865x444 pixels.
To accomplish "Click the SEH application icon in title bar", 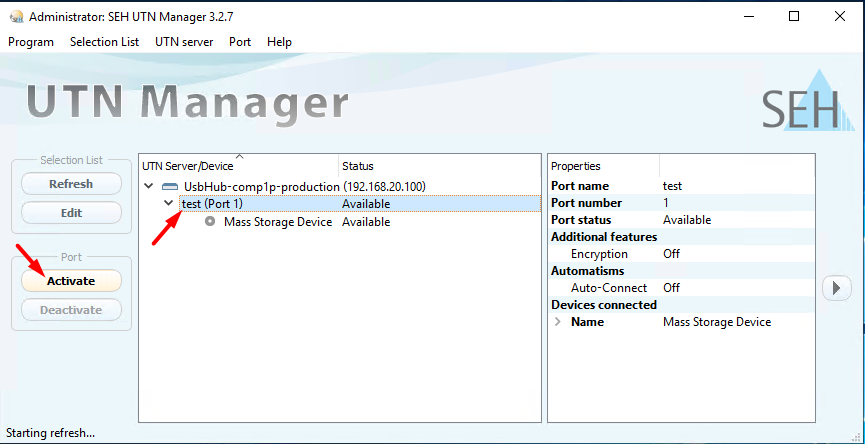I will (x=17, y=17).
